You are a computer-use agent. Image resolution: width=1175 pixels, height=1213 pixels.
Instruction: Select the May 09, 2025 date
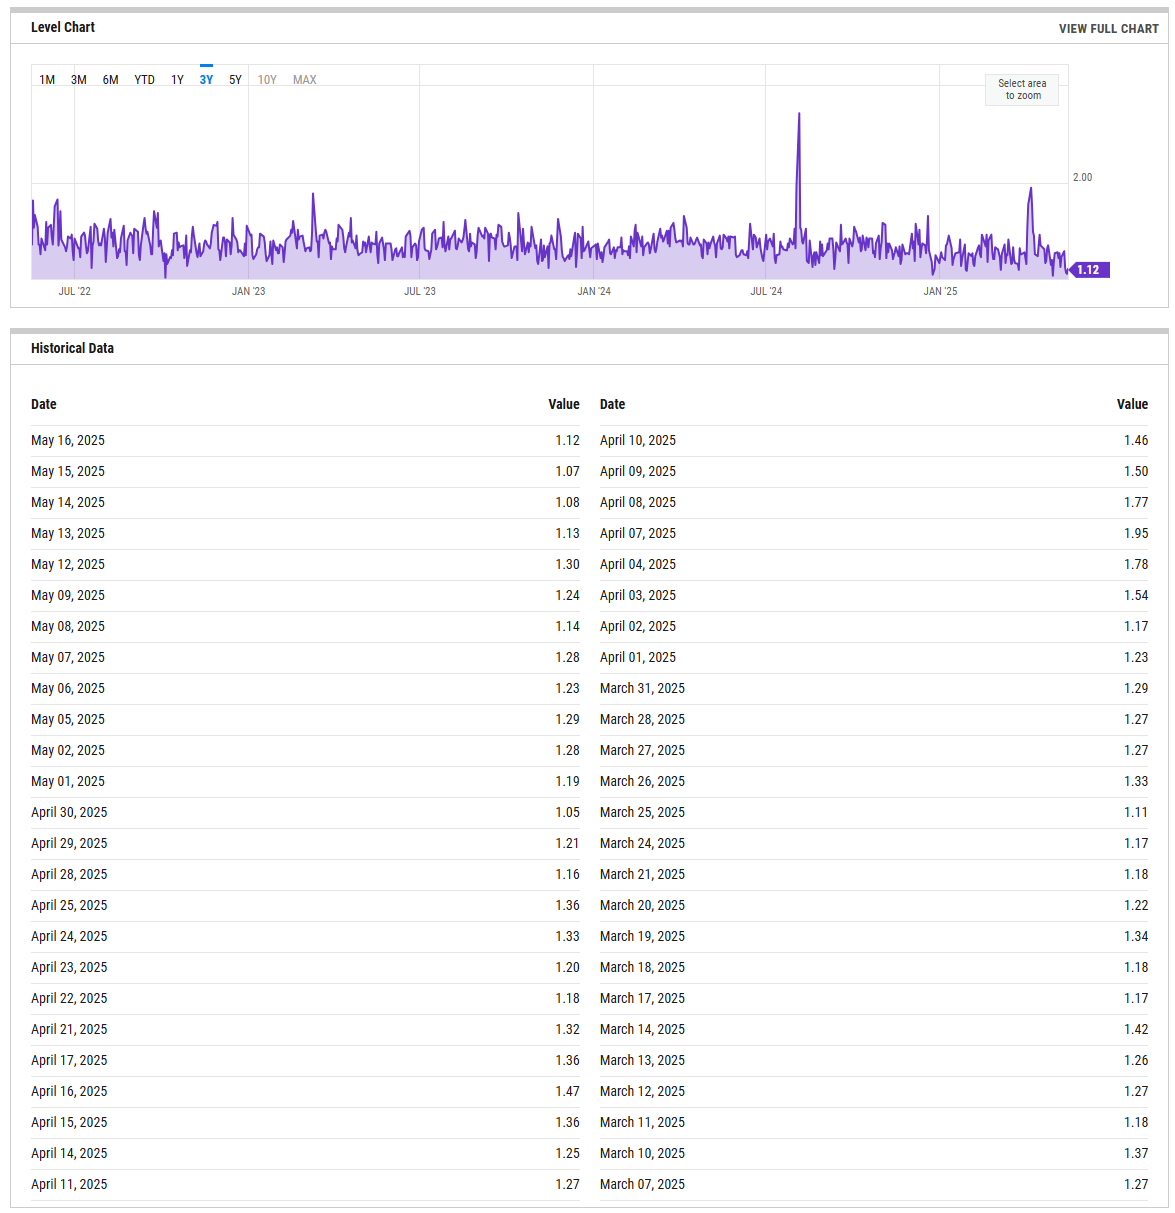tap(68, 596)
